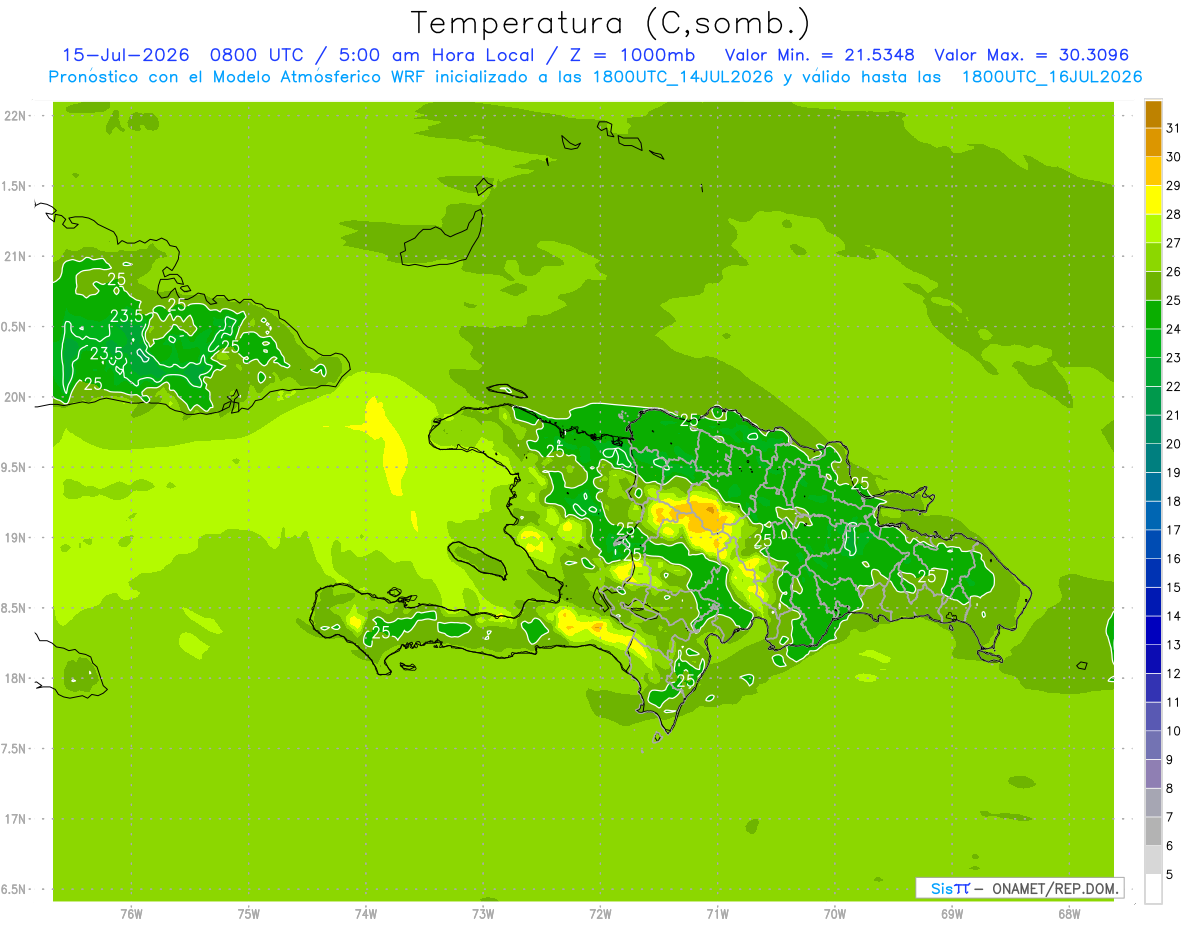Viewport: 1200px width, 927px height.
Task: Click the blue legend swatch between 16 and 17
Action: 1153,544
